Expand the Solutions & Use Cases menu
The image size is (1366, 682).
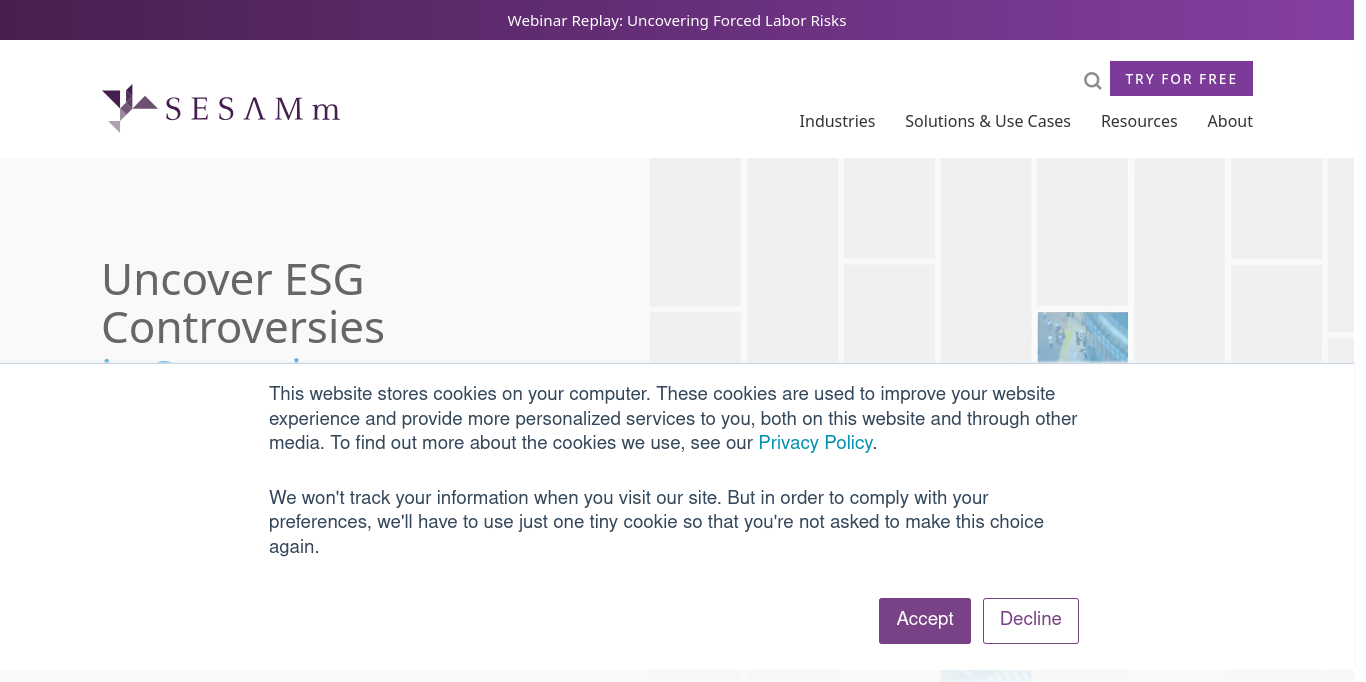click(x=987, y=121)
